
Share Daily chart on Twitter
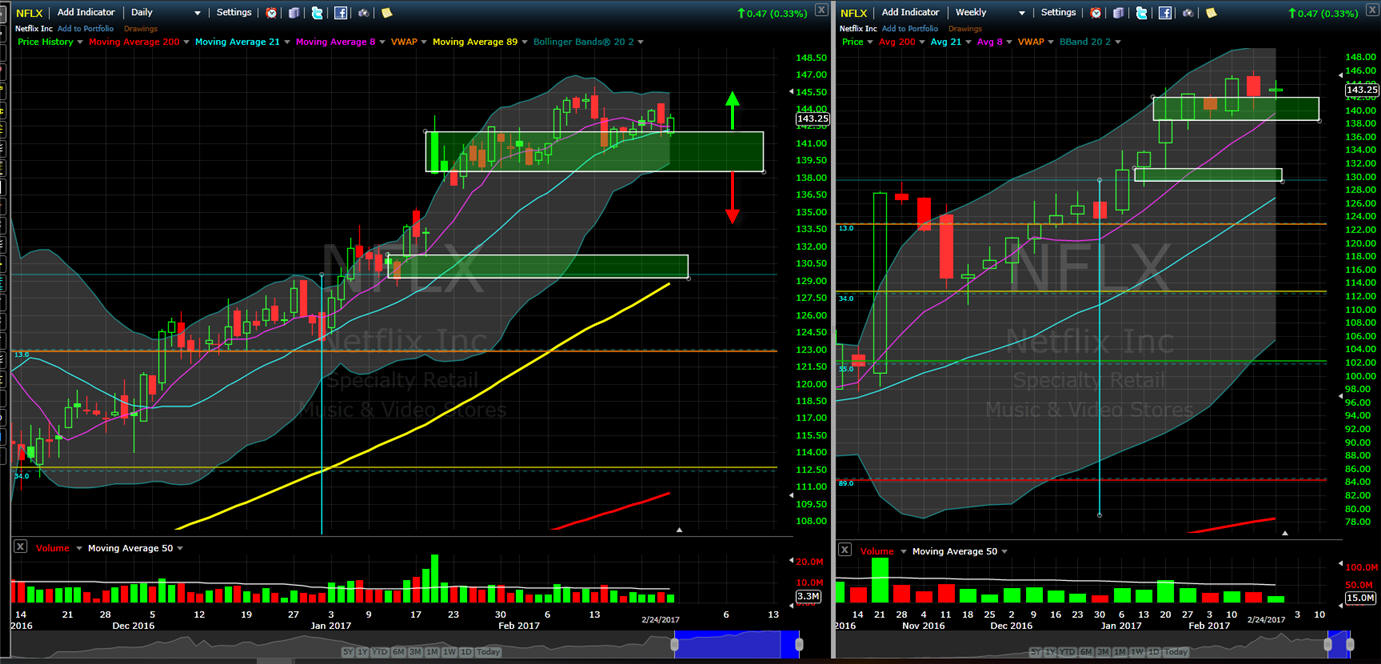click(317, 13)
